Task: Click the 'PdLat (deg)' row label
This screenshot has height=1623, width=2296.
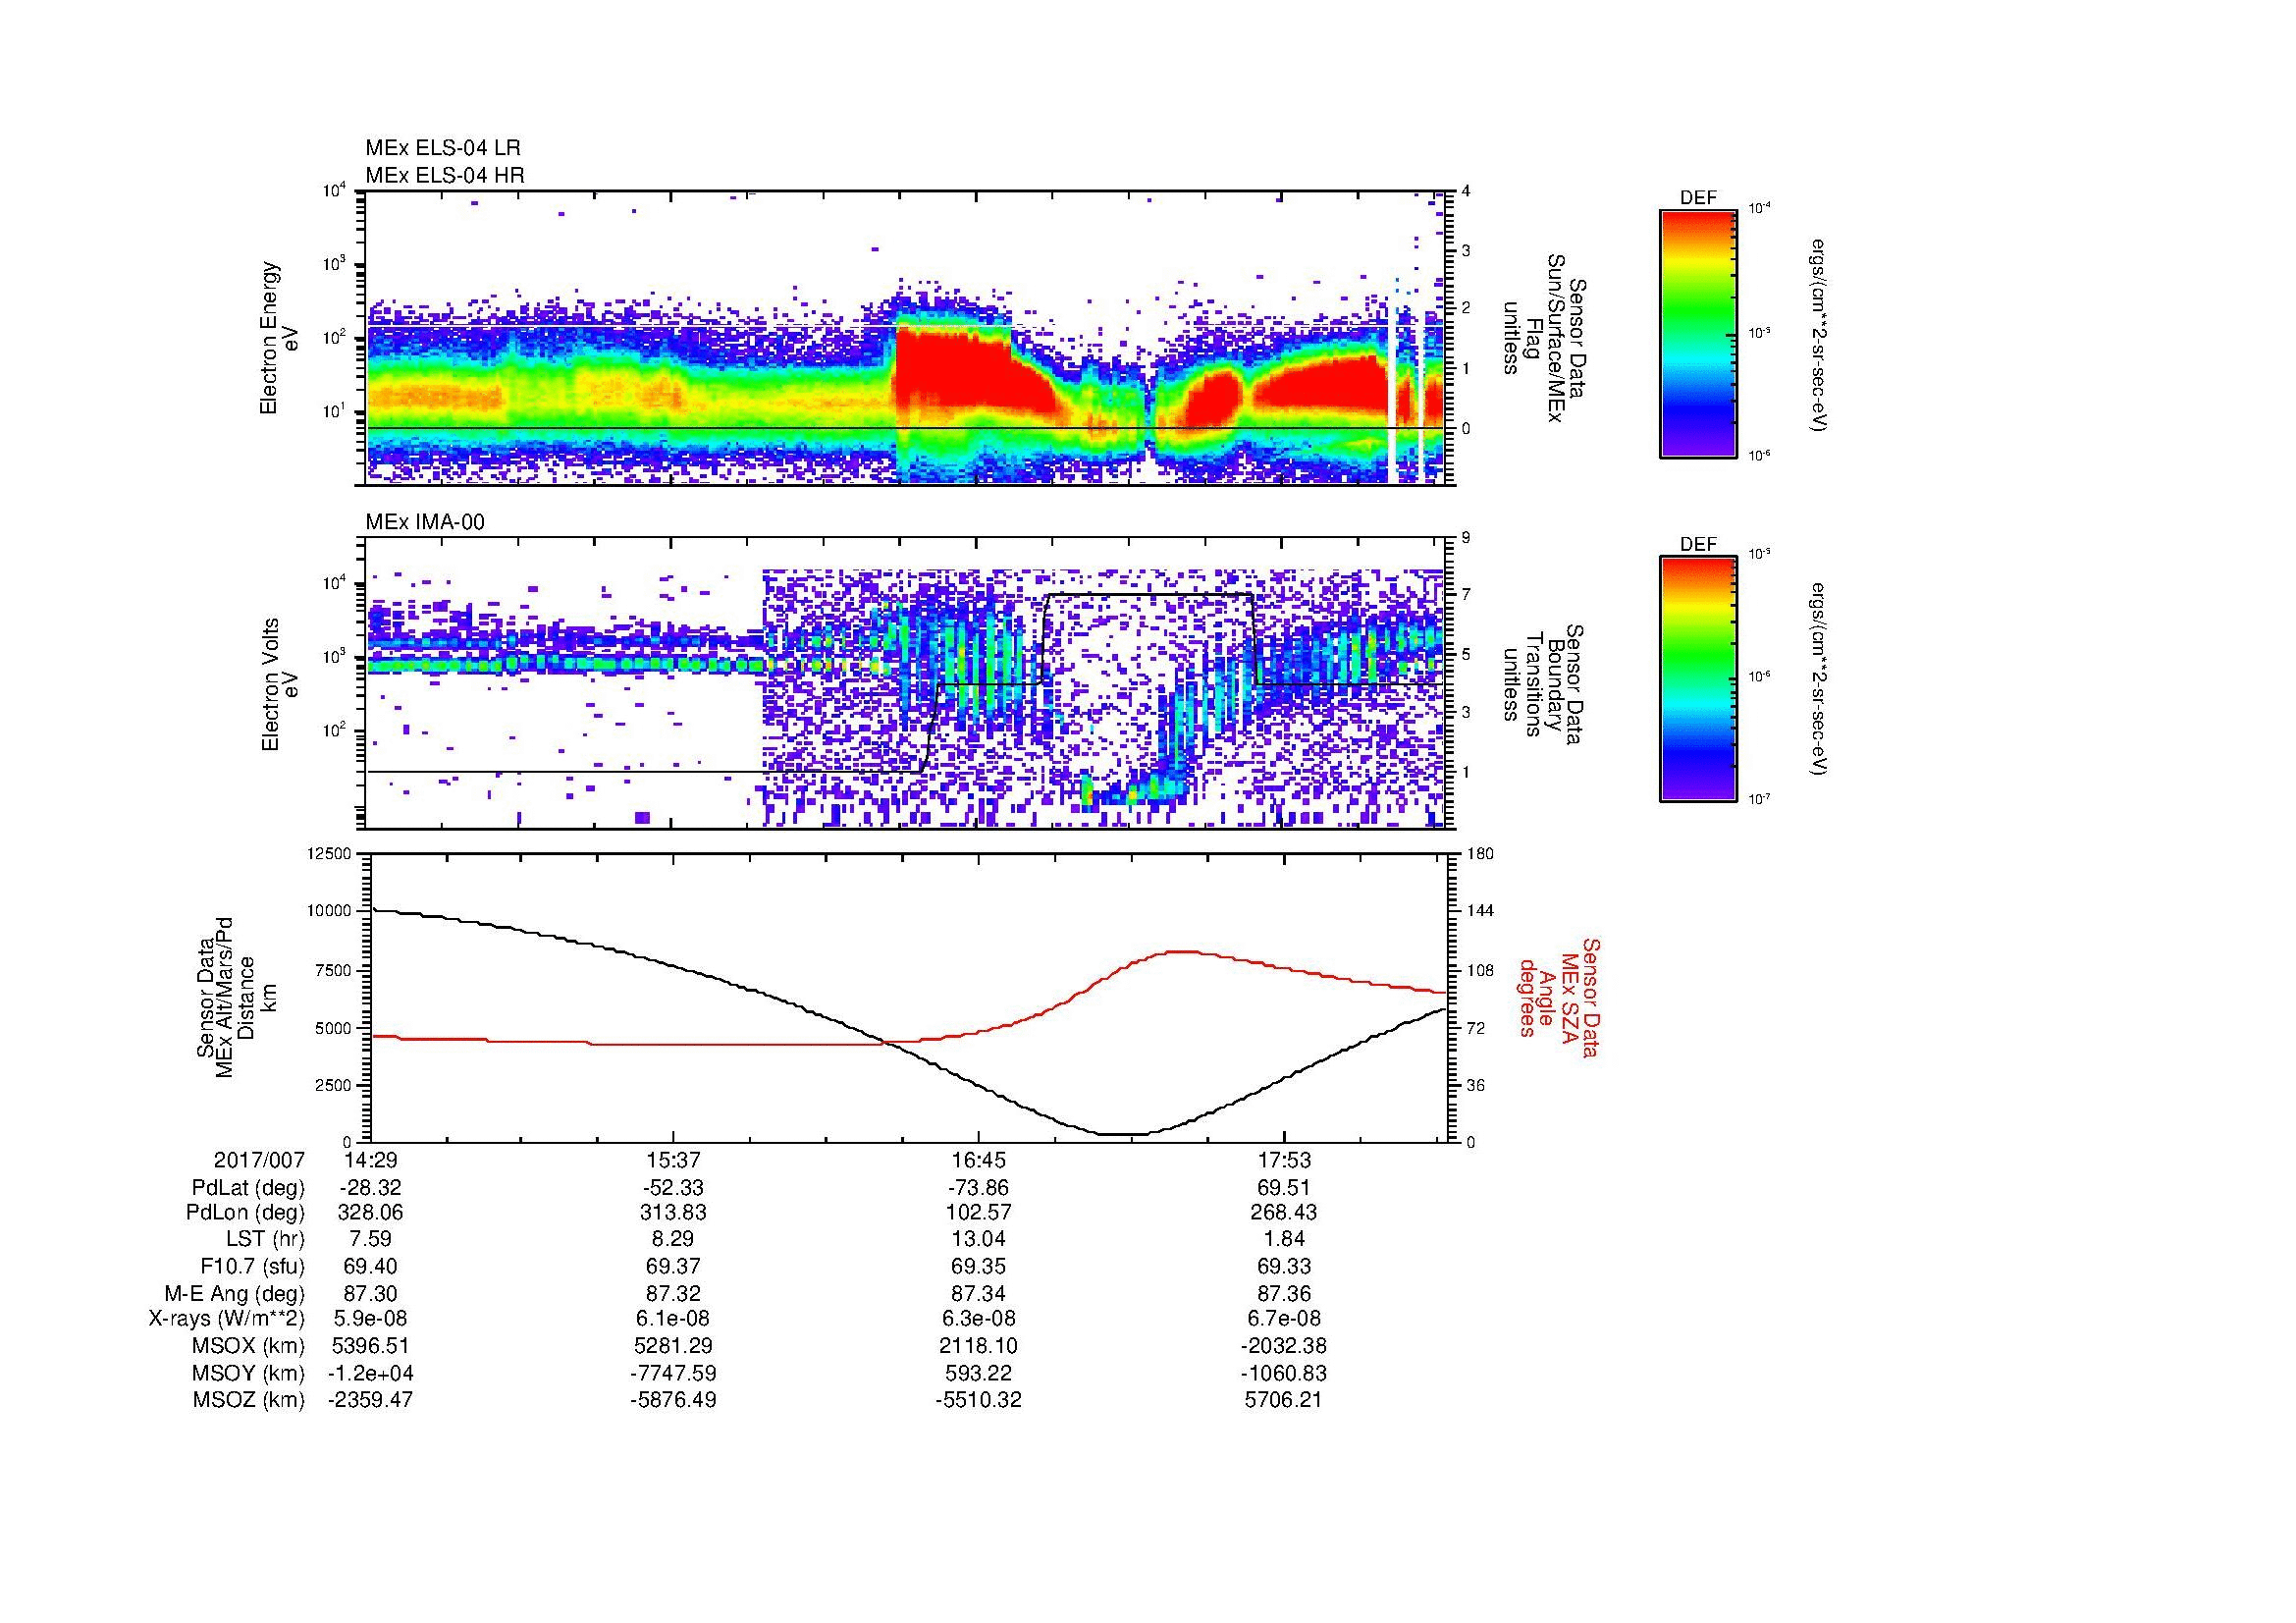Action: click(248, 1188)
